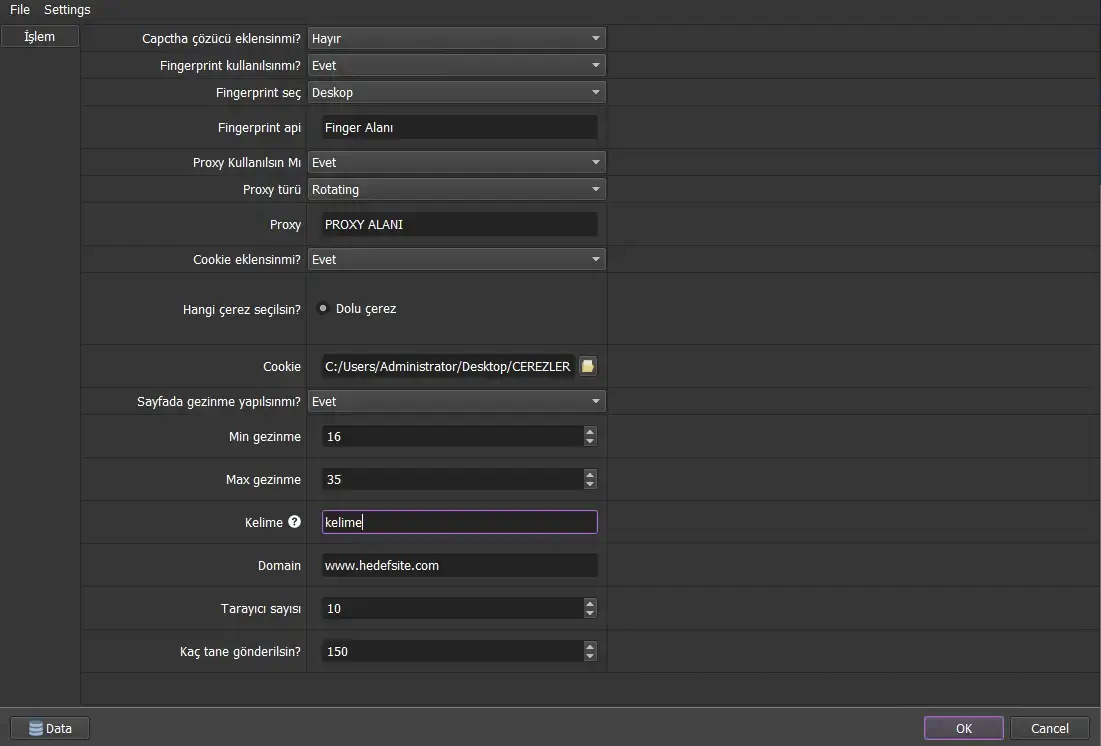Image resolution: width=1101 pixels, height=746 pixels.
Task: Decrease Kaç tane gönderilsin with down arrow
Action: [x=590, y=657]
